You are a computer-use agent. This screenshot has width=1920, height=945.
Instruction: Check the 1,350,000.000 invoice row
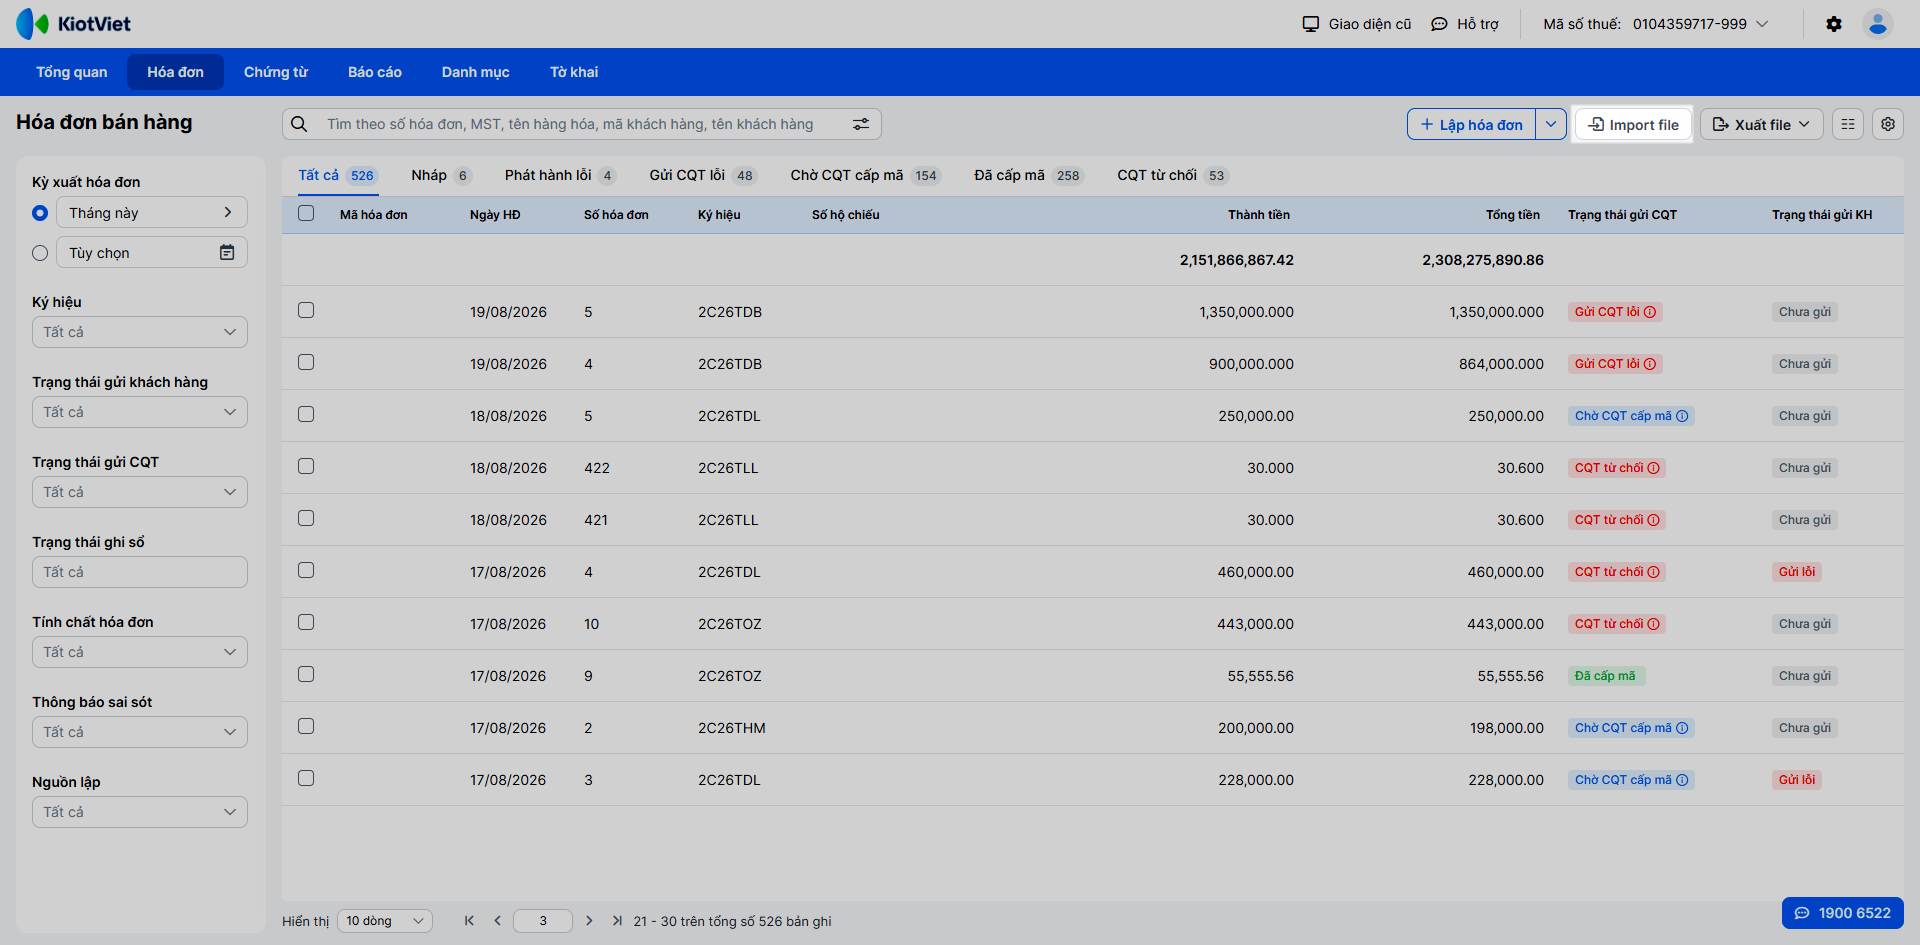click(x=306, y=310)
